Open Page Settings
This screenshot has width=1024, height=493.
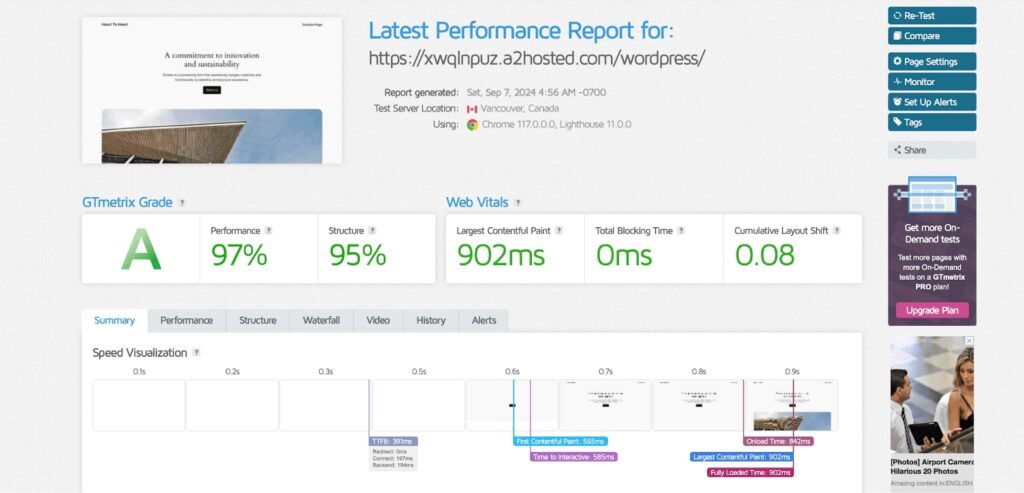932,61
